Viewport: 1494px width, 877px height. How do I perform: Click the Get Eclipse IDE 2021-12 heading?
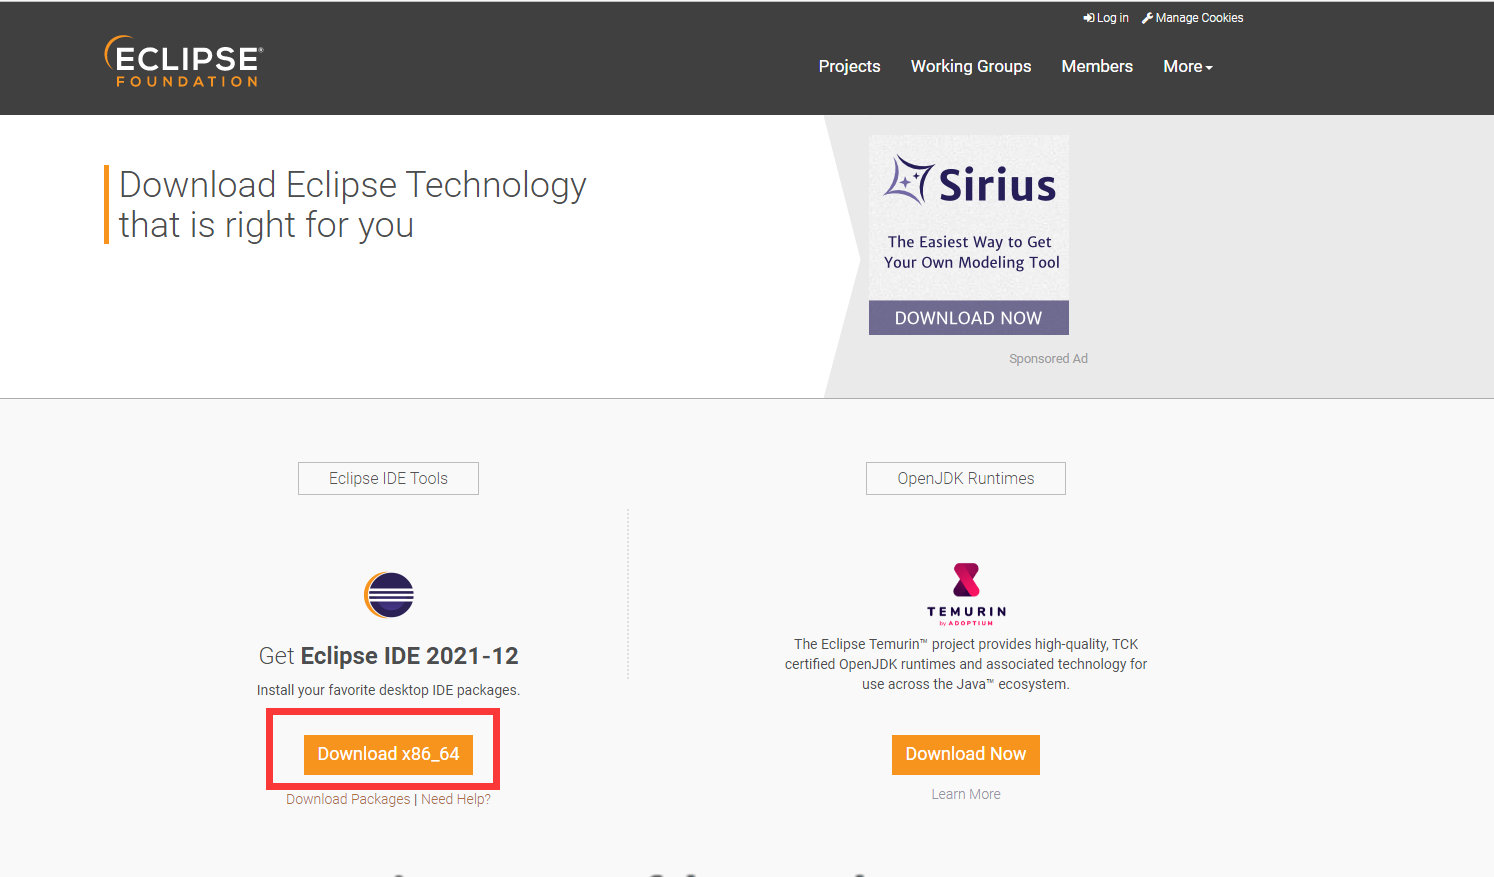pos(388,656)
